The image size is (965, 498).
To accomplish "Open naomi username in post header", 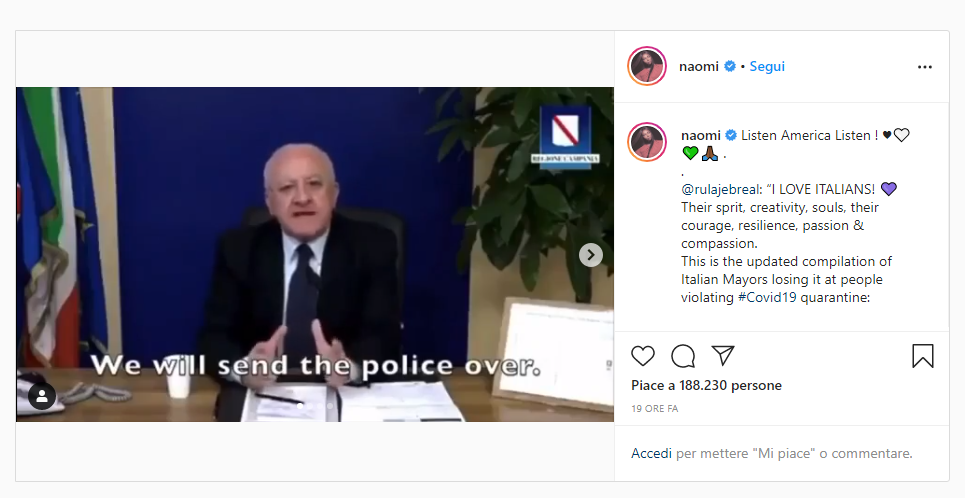I will click(699, 66).
